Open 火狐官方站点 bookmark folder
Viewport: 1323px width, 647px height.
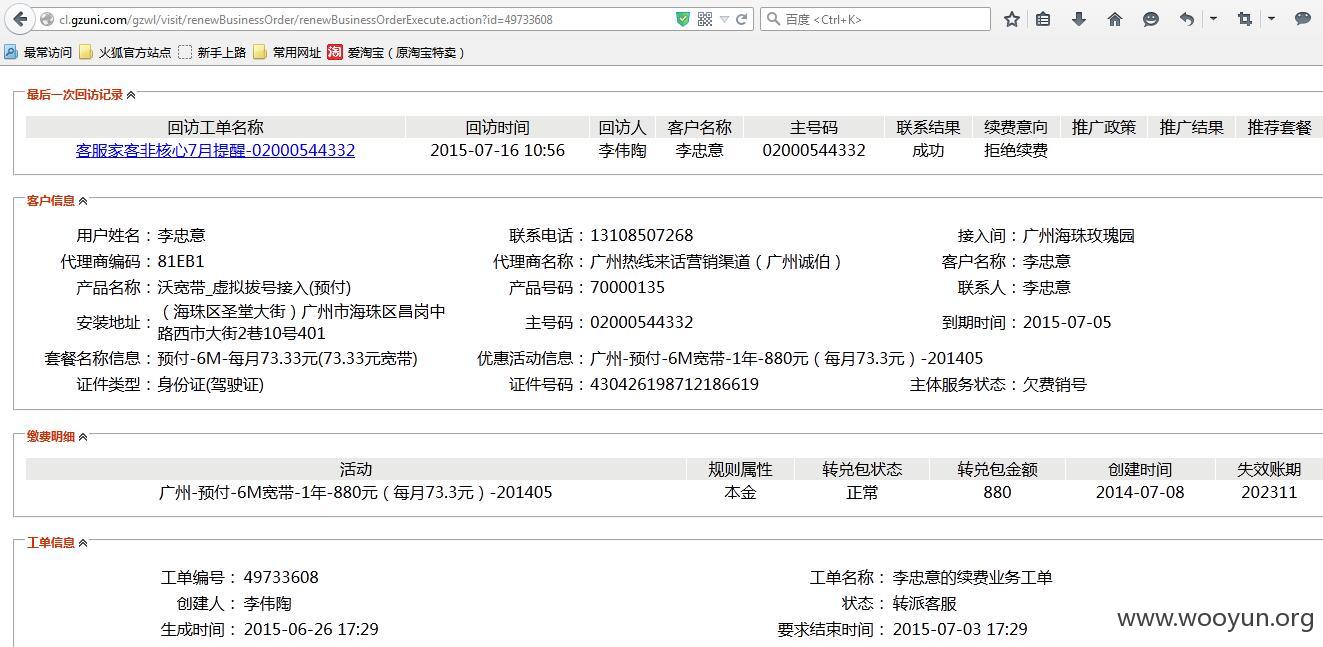(125, 52)
